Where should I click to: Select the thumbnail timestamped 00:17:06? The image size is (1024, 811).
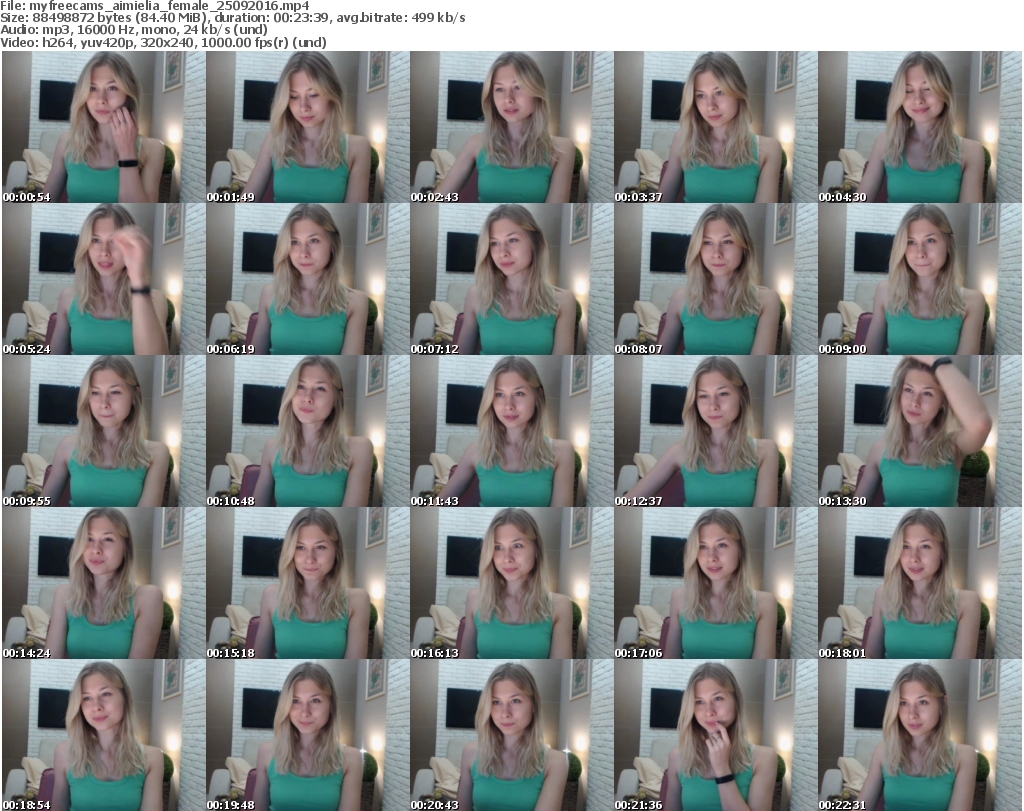click(716, 583)
